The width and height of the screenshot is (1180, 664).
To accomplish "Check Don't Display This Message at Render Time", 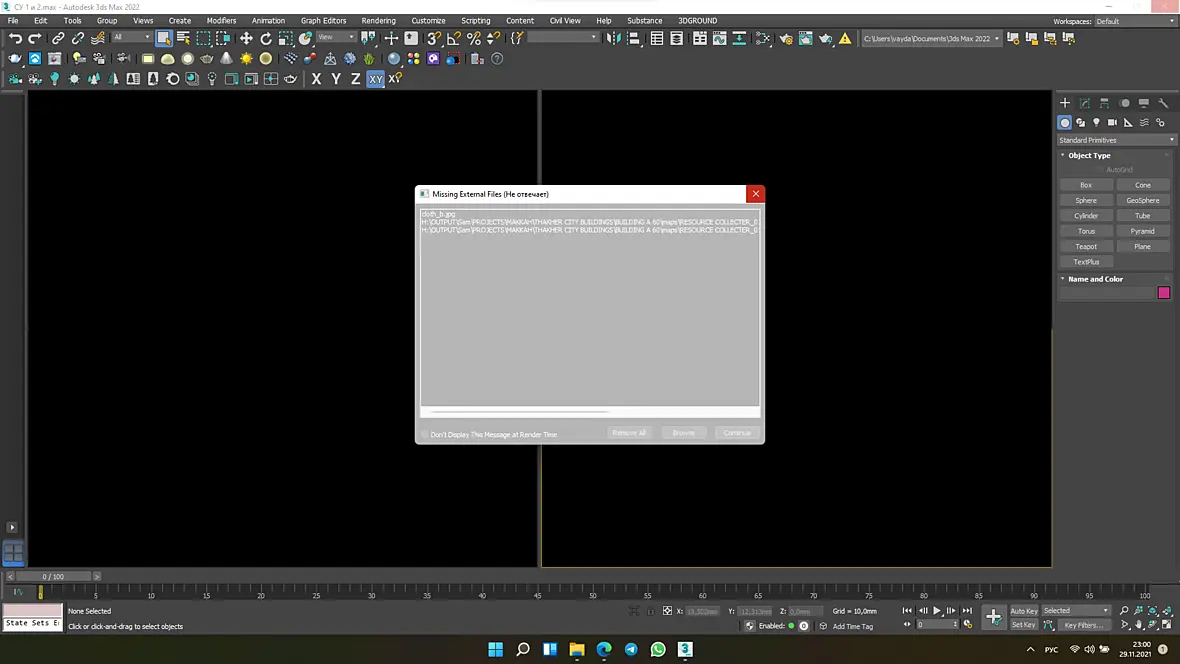I will pyautogui.click(x=424, y=434).
